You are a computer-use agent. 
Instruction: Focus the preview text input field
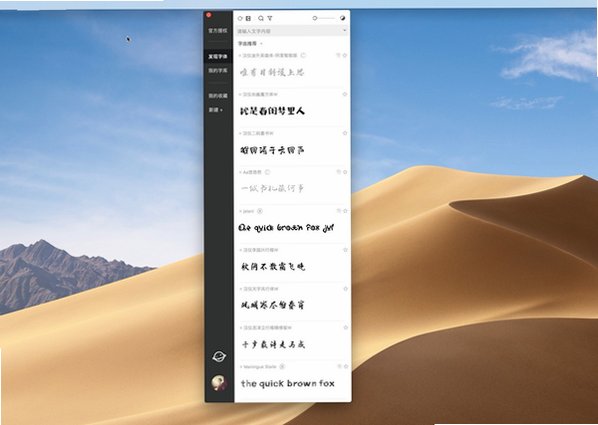coord(292,31)
